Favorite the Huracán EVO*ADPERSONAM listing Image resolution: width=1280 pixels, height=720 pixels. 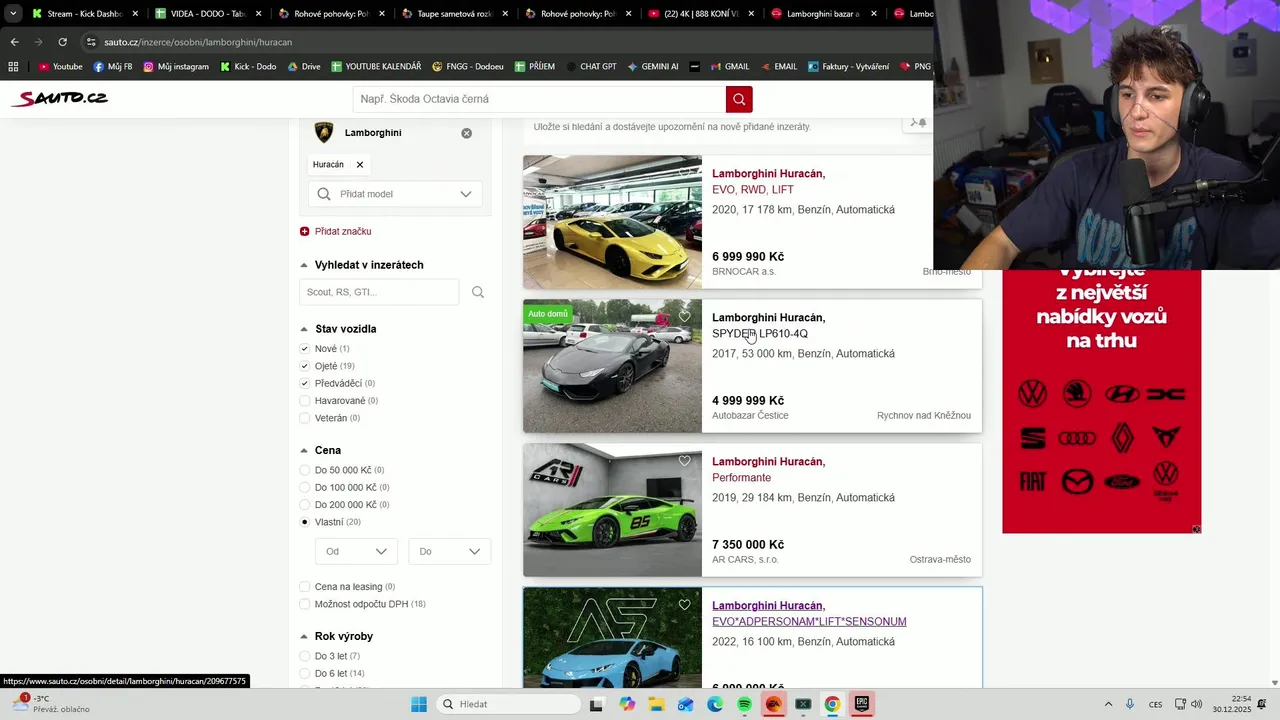click(685, 605)
